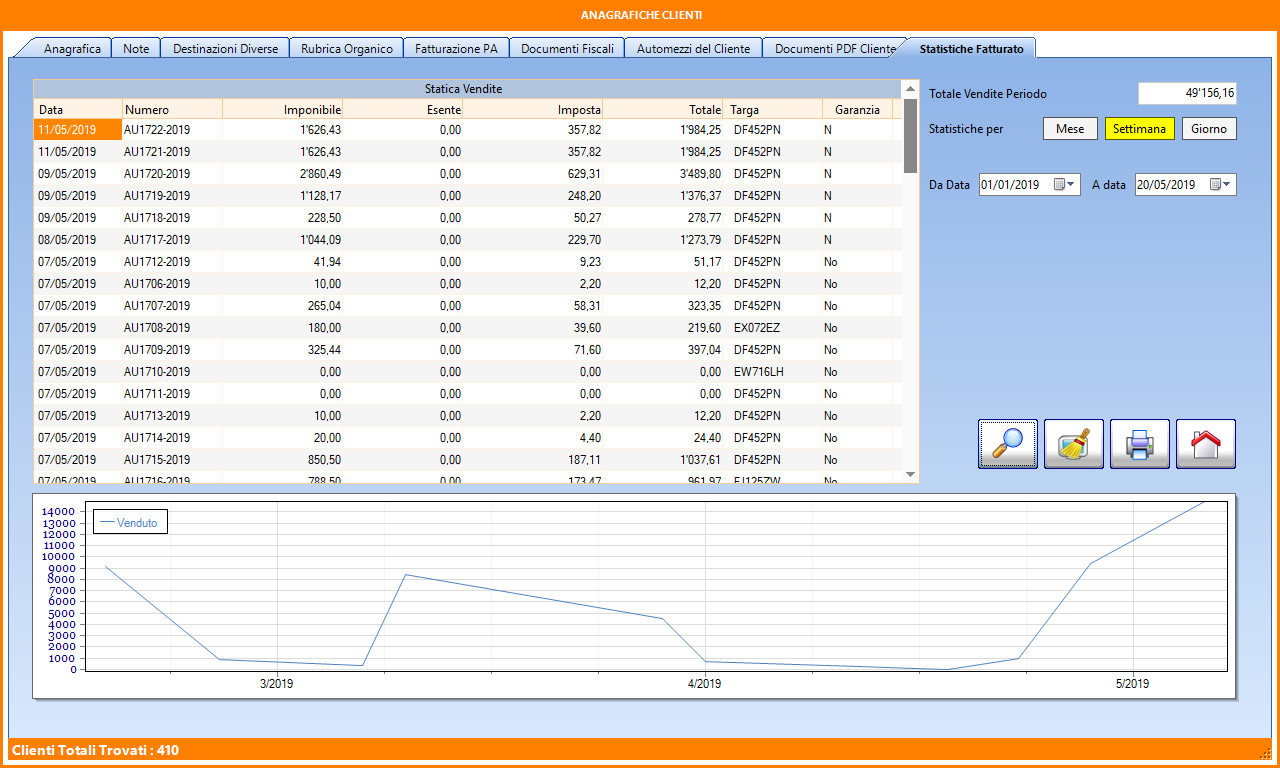
Task: Select invoice AU1709-2019 cell
Action: pyautogui.click(x=172, y=350)
